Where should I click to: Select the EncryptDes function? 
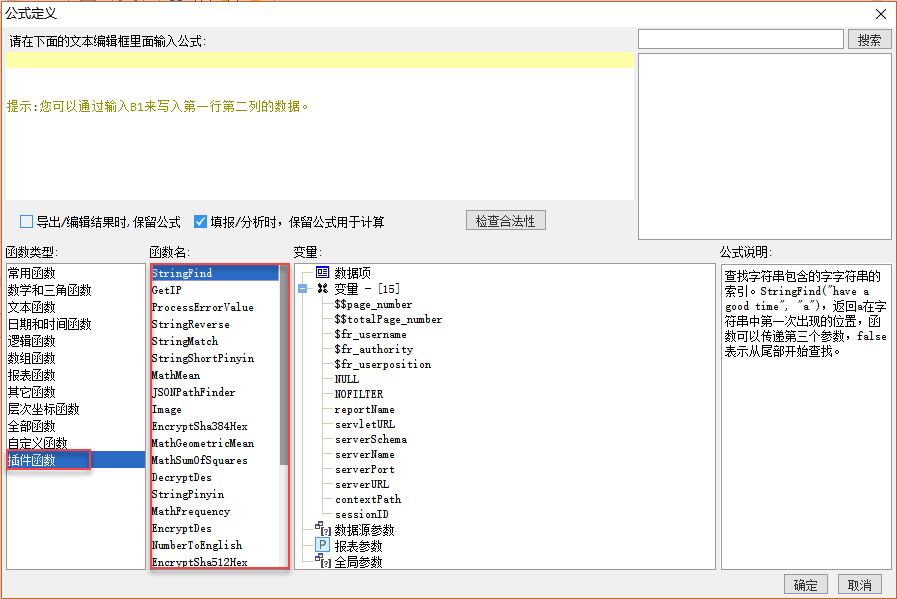215,528
